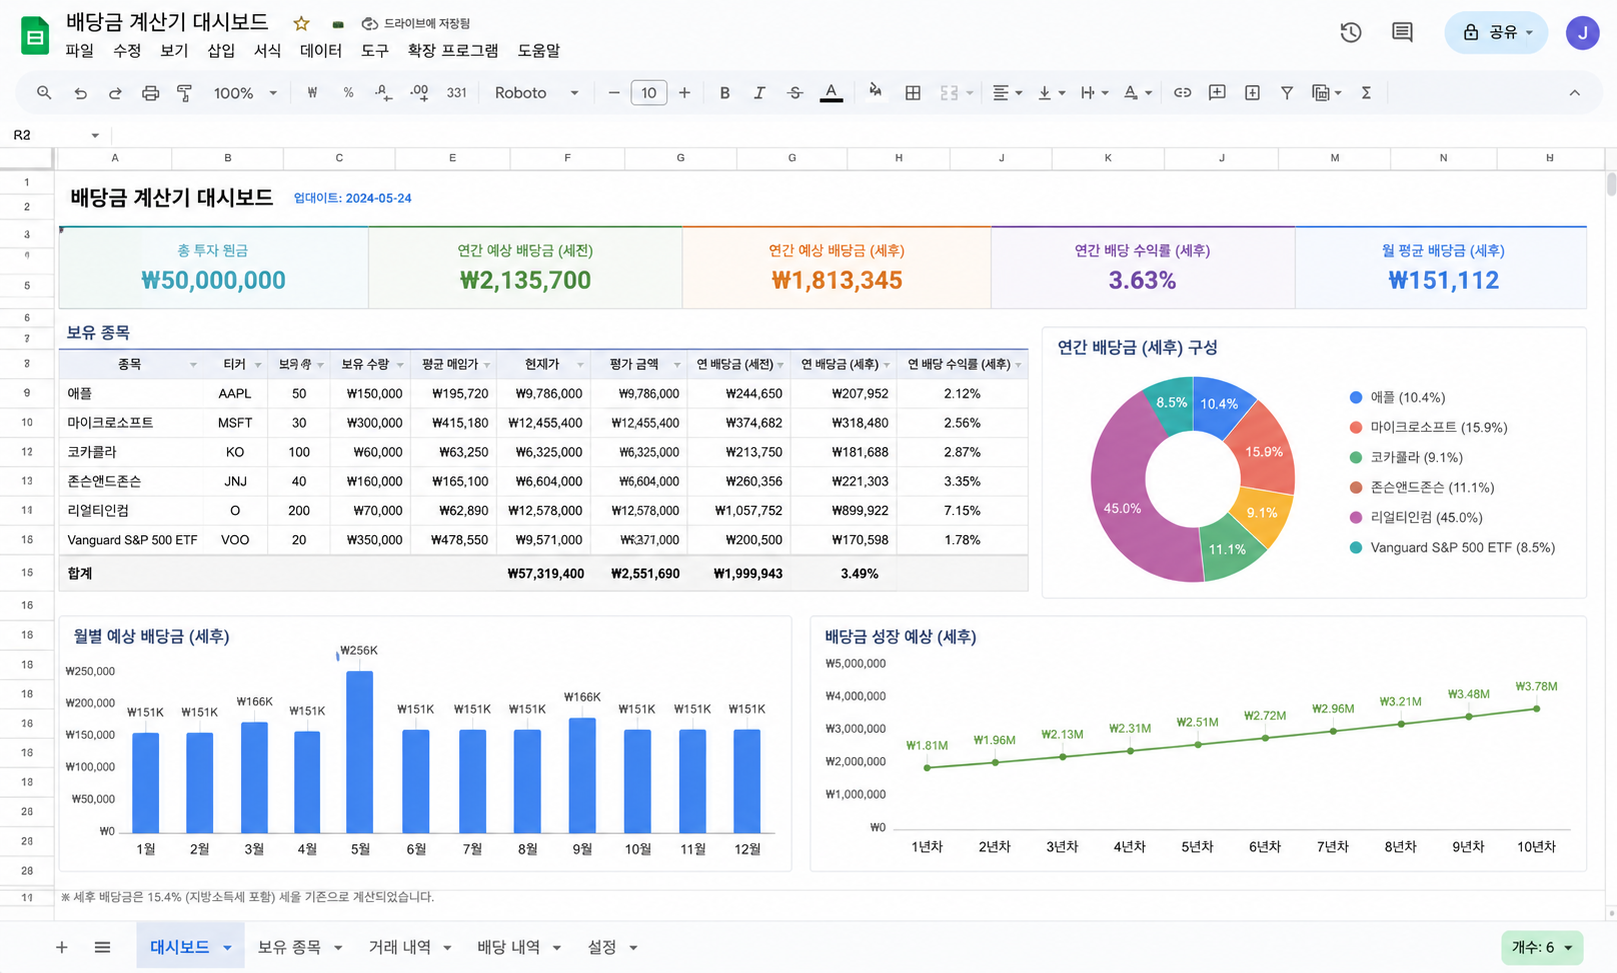Click the merge cells icon
Viewport: 1617px width, 973px height.
point(949,93)
